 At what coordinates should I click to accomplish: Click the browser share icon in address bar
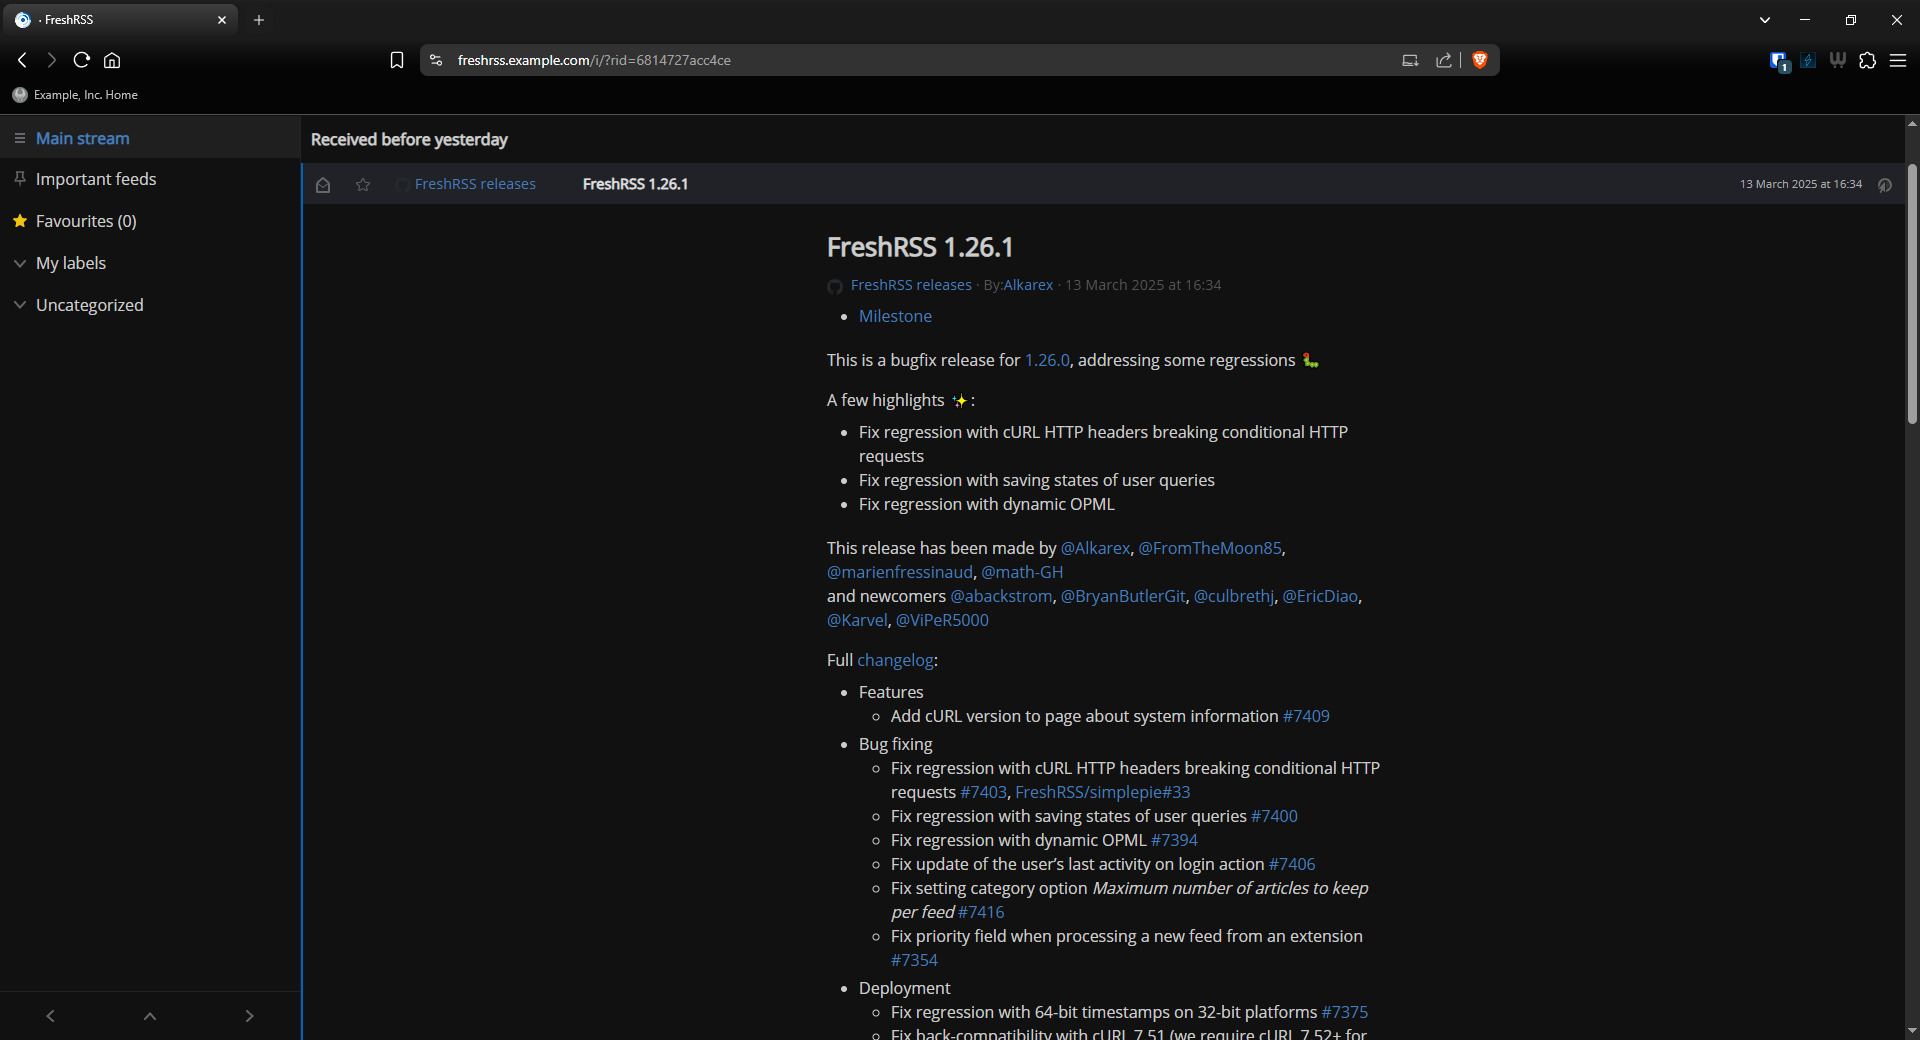pos(1444,60)
